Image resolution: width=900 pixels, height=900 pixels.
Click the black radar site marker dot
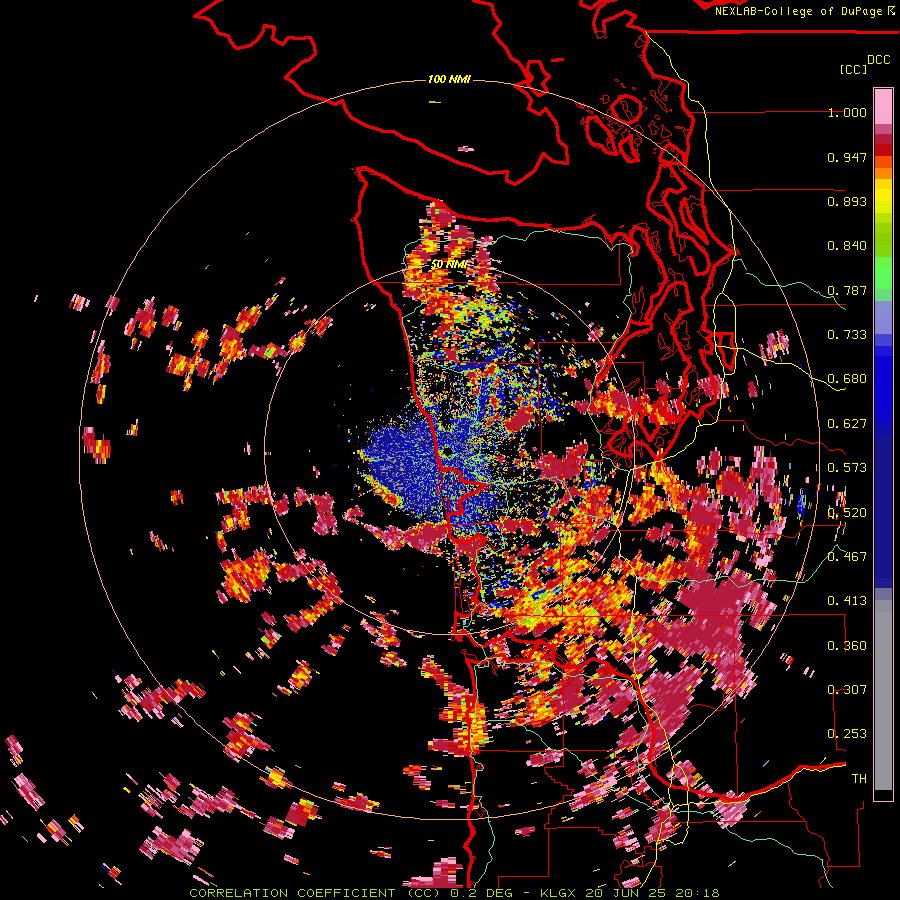pos(447,452)
